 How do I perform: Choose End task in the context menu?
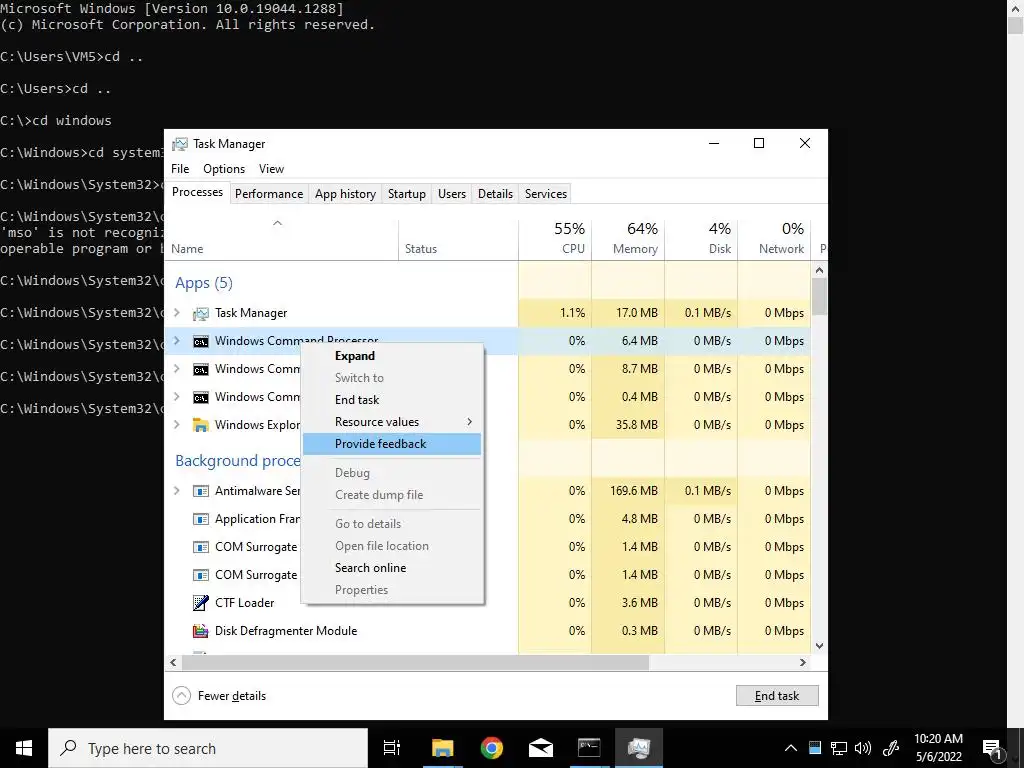click(392, 400)
